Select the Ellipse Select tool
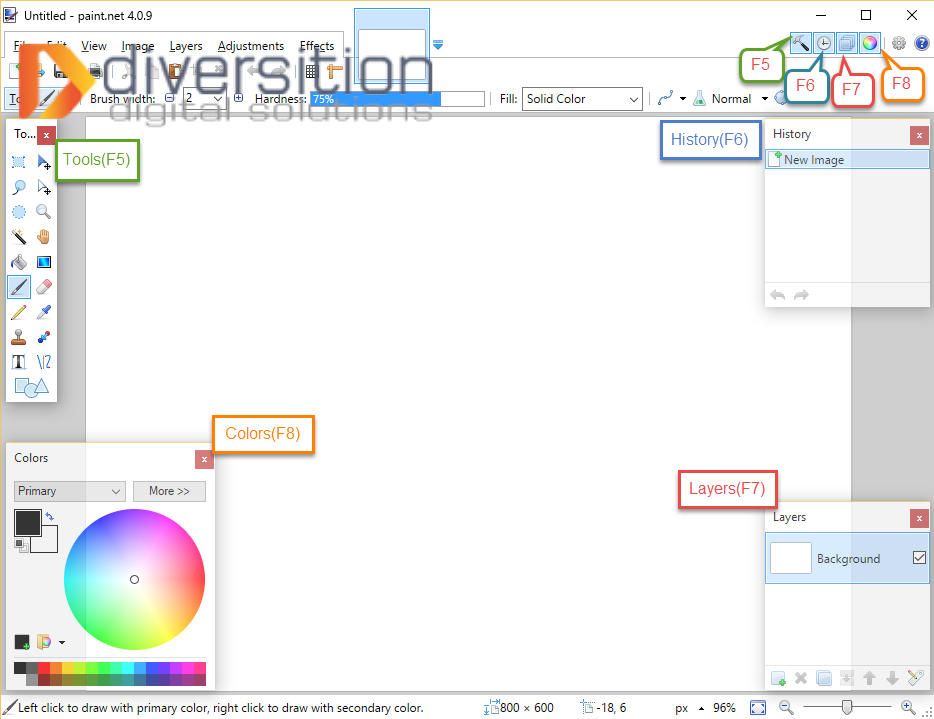 click(18, 212)
